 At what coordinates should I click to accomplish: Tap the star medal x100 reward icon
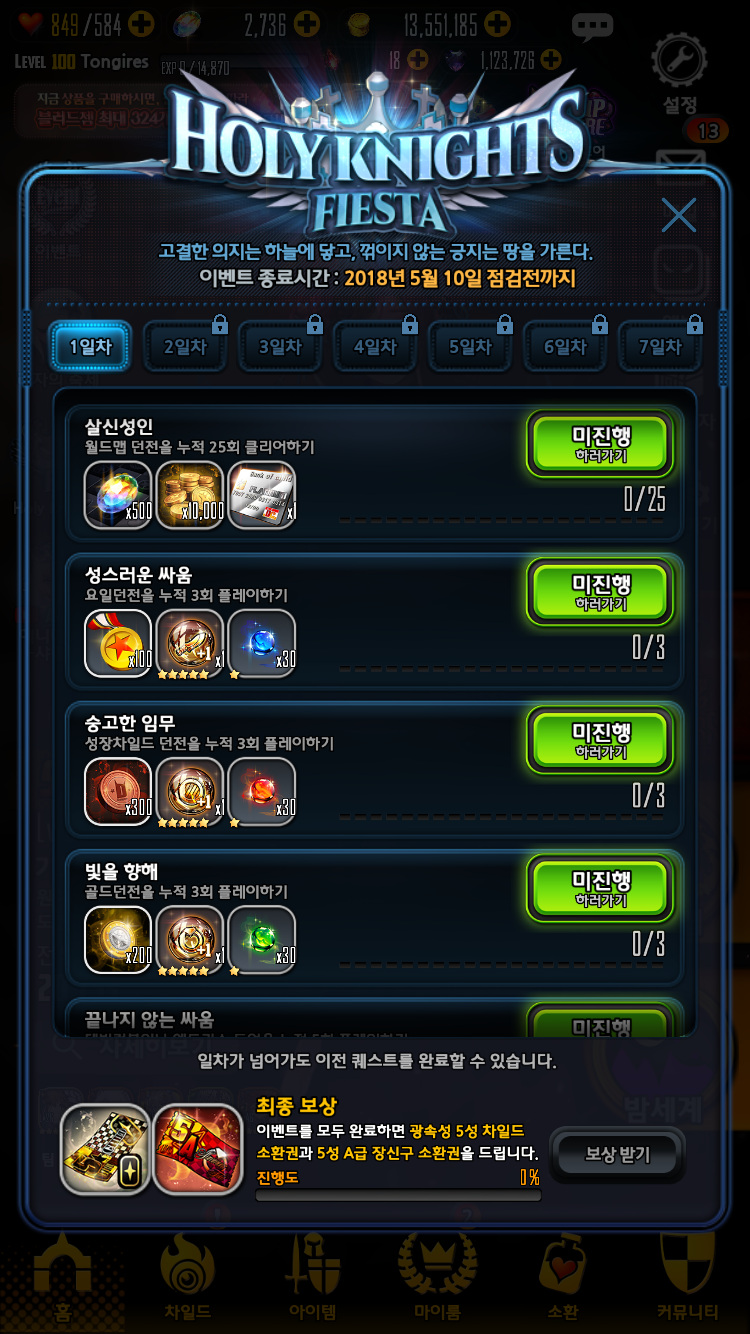coord(118,644)
